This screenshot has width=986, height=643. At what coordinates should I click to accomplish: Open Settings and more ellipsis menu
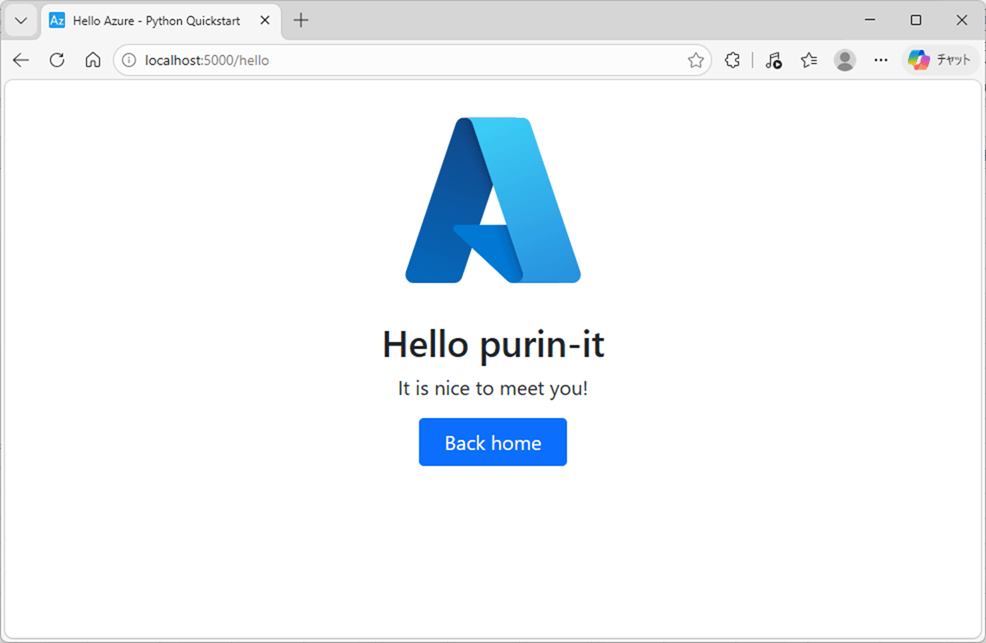881,60
